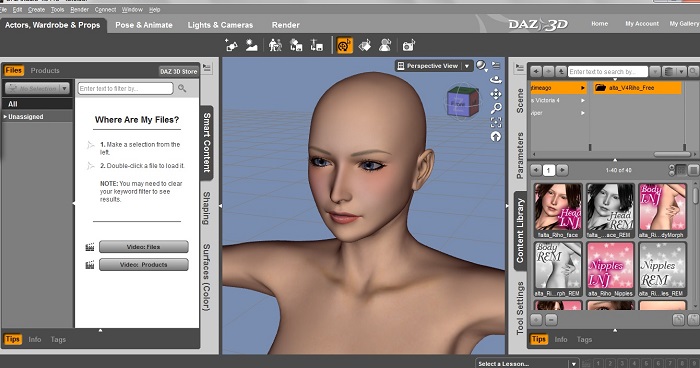Expand the Unassigned category

[x=5, y=117]
